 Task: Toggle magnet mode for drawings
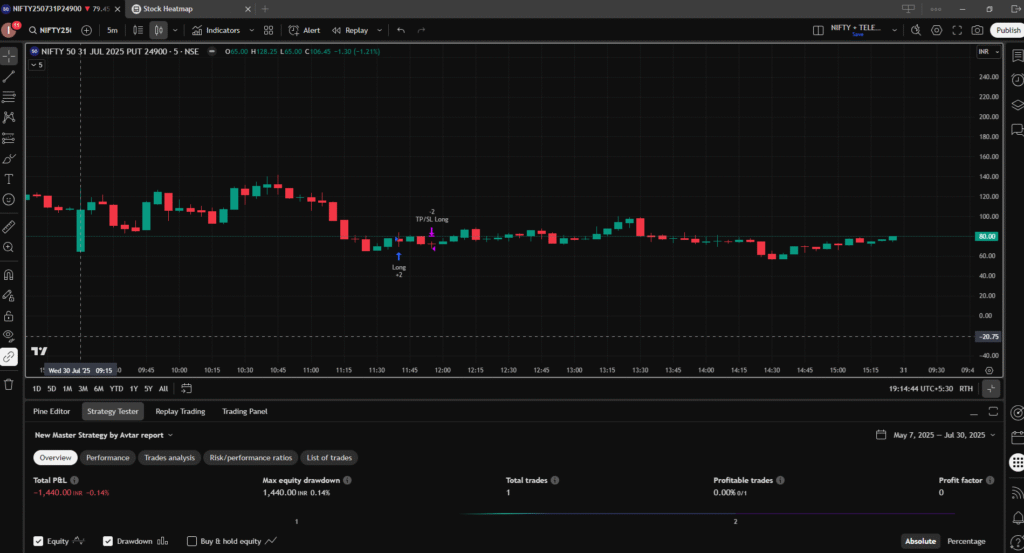click(x=9, y=275)
